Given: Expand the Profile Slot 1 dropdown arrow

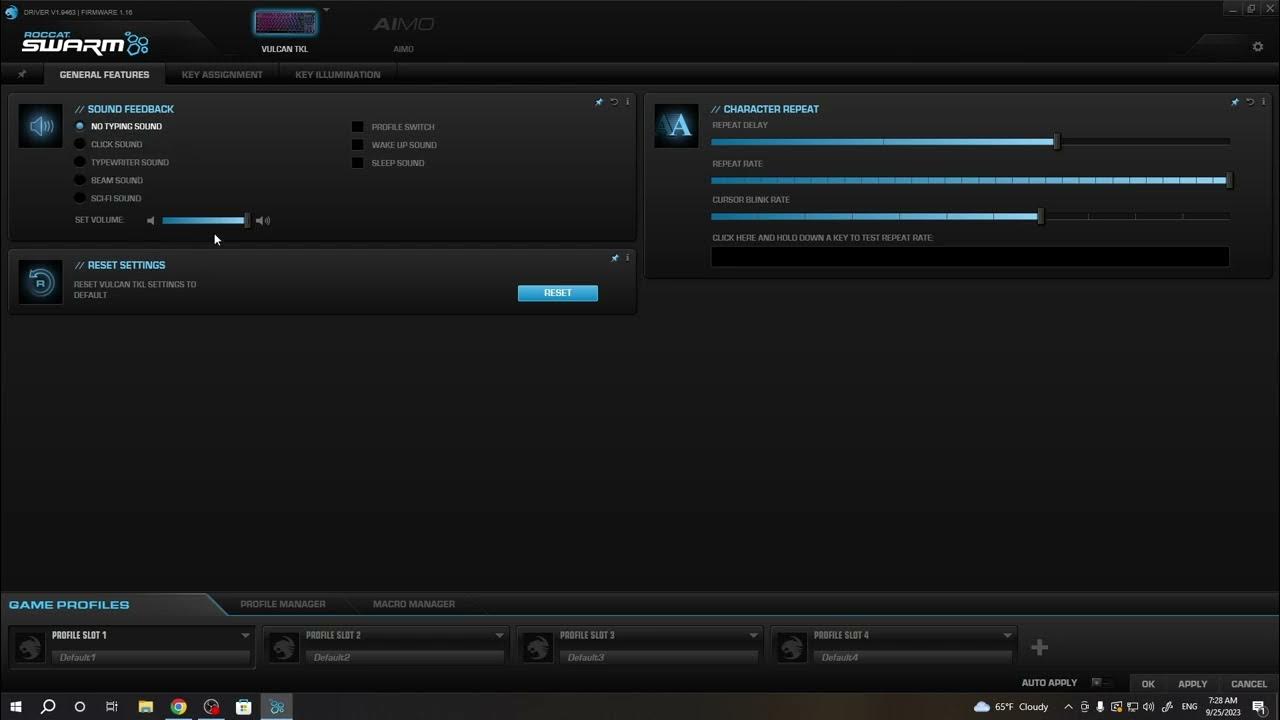Looking at the screenshot, I should [x=245, y=635].
